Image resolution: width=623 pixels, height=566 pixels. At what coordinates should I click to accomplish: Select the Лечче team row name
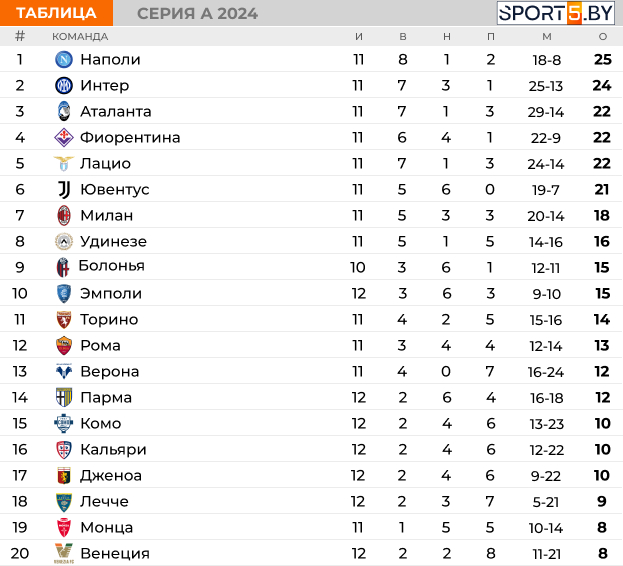104,501
